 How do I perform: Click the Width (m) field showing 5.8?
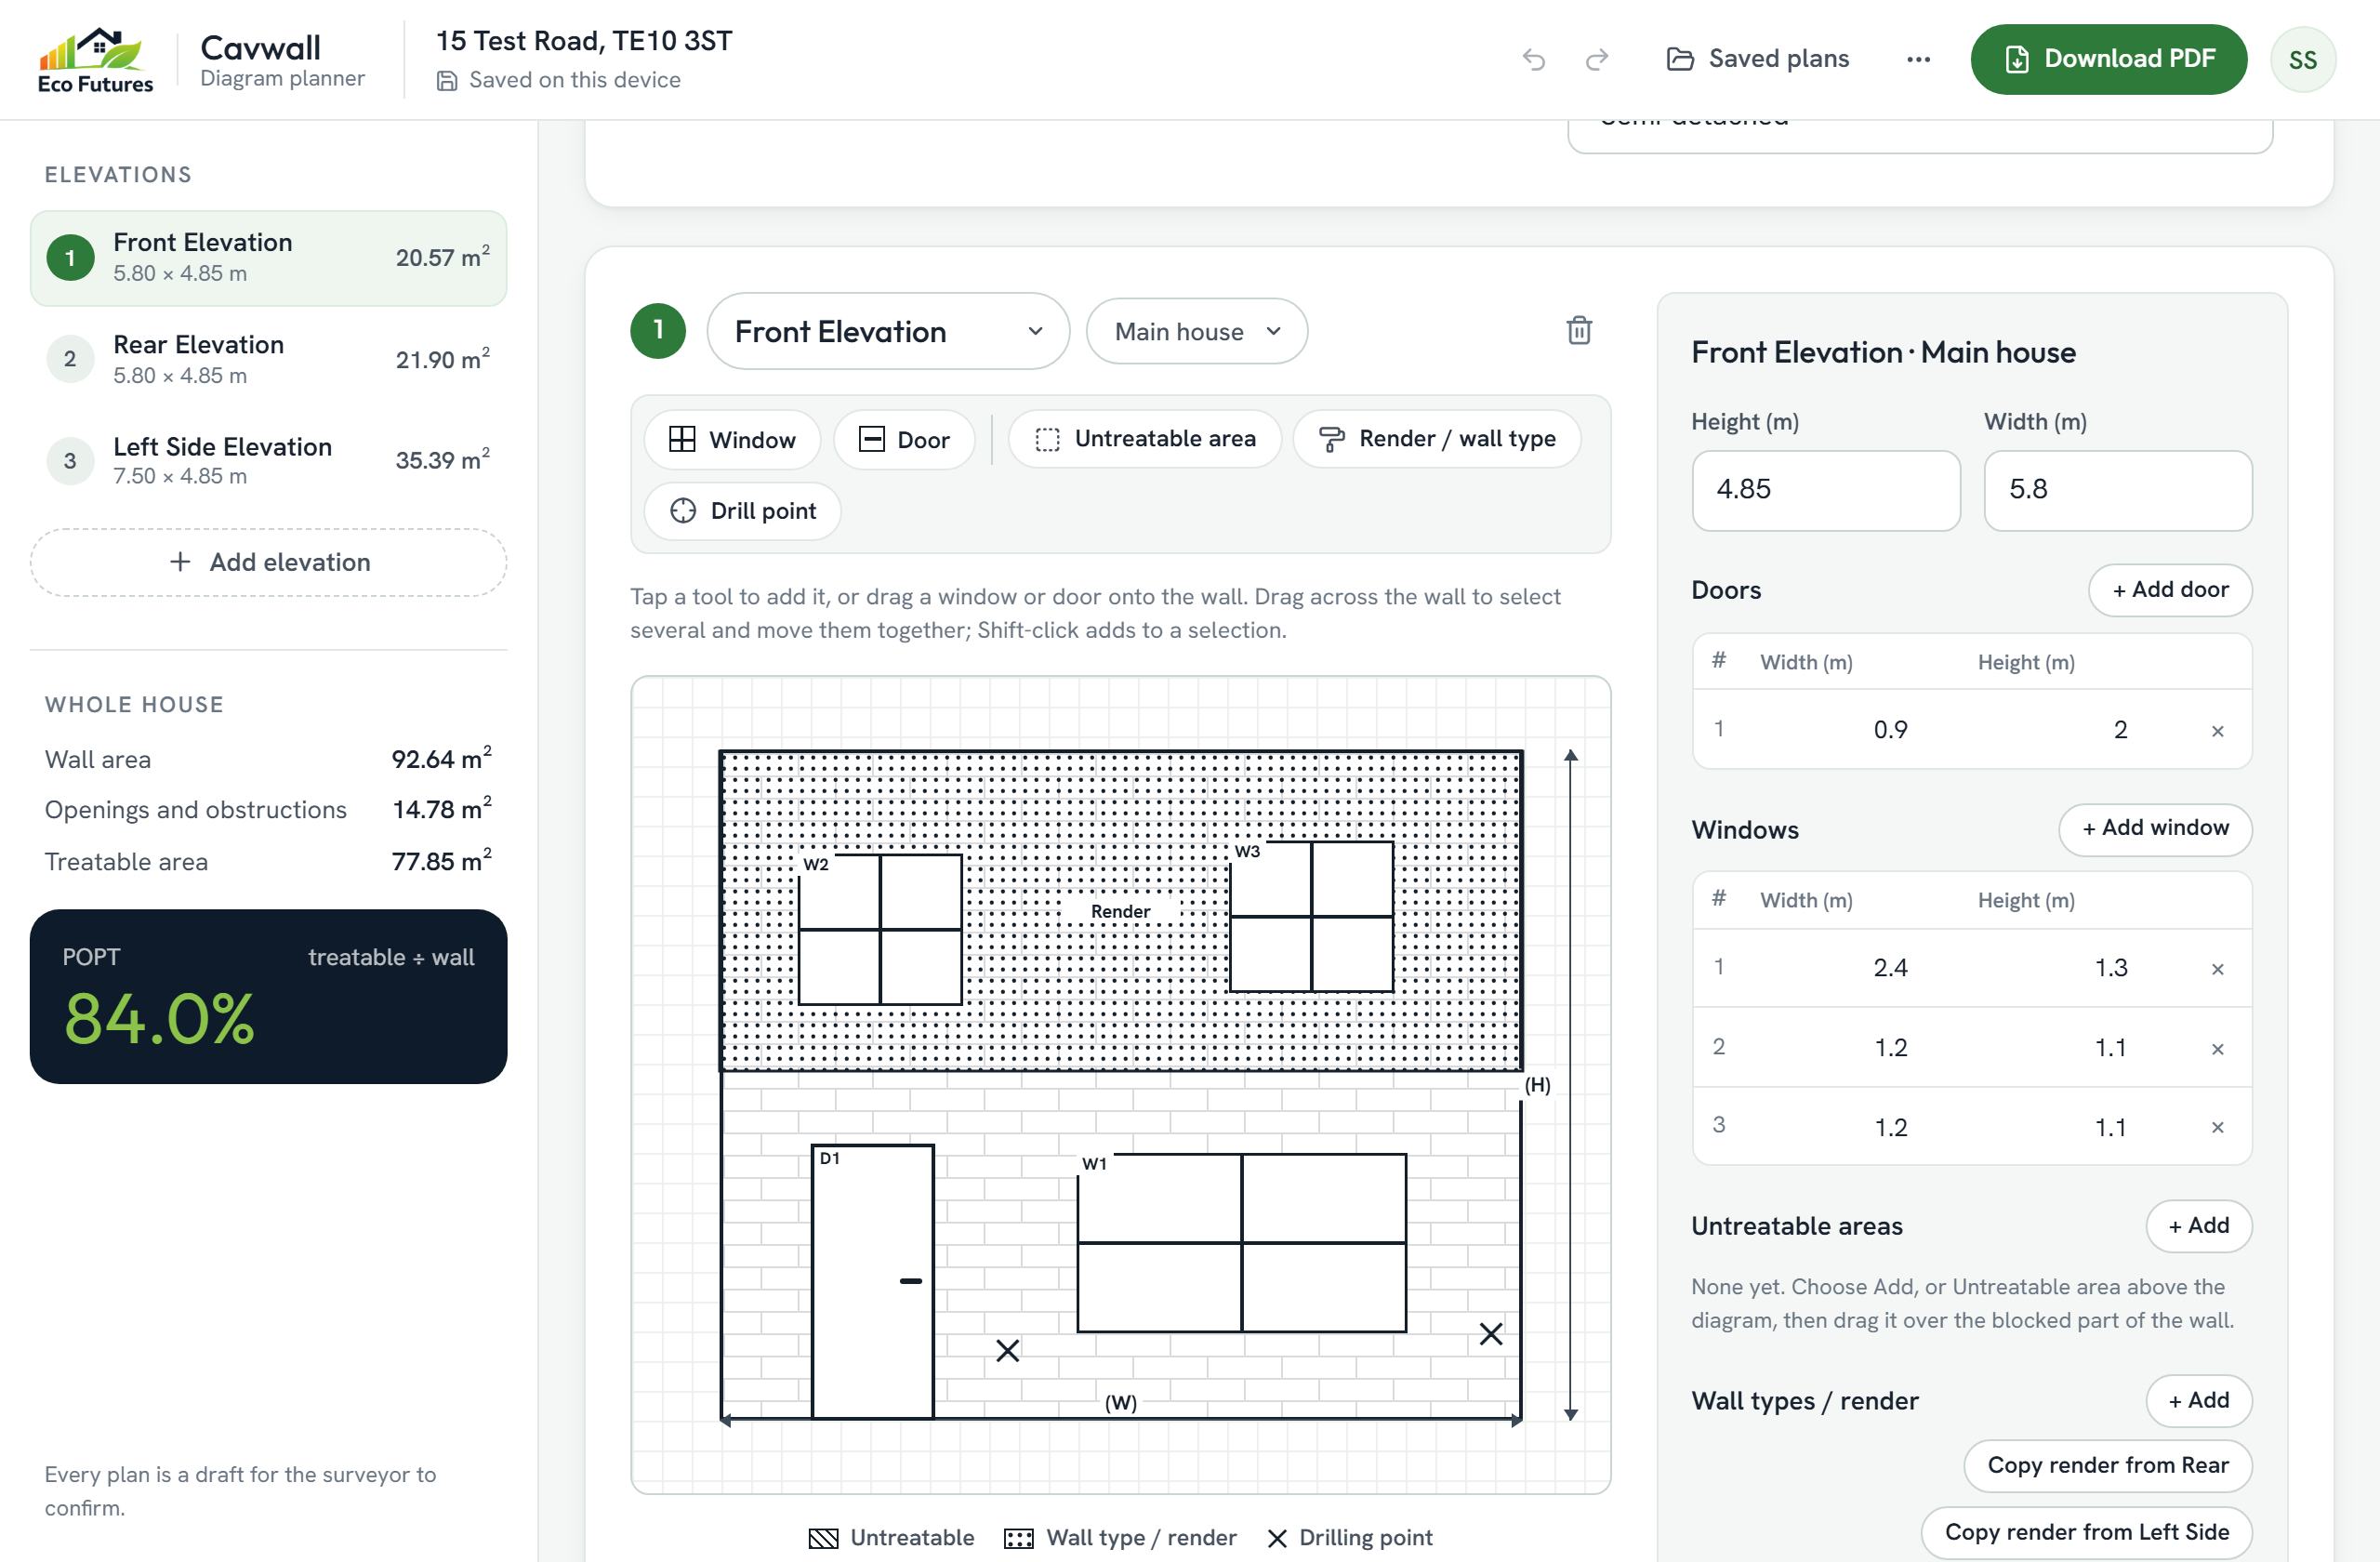point(2117,490)
